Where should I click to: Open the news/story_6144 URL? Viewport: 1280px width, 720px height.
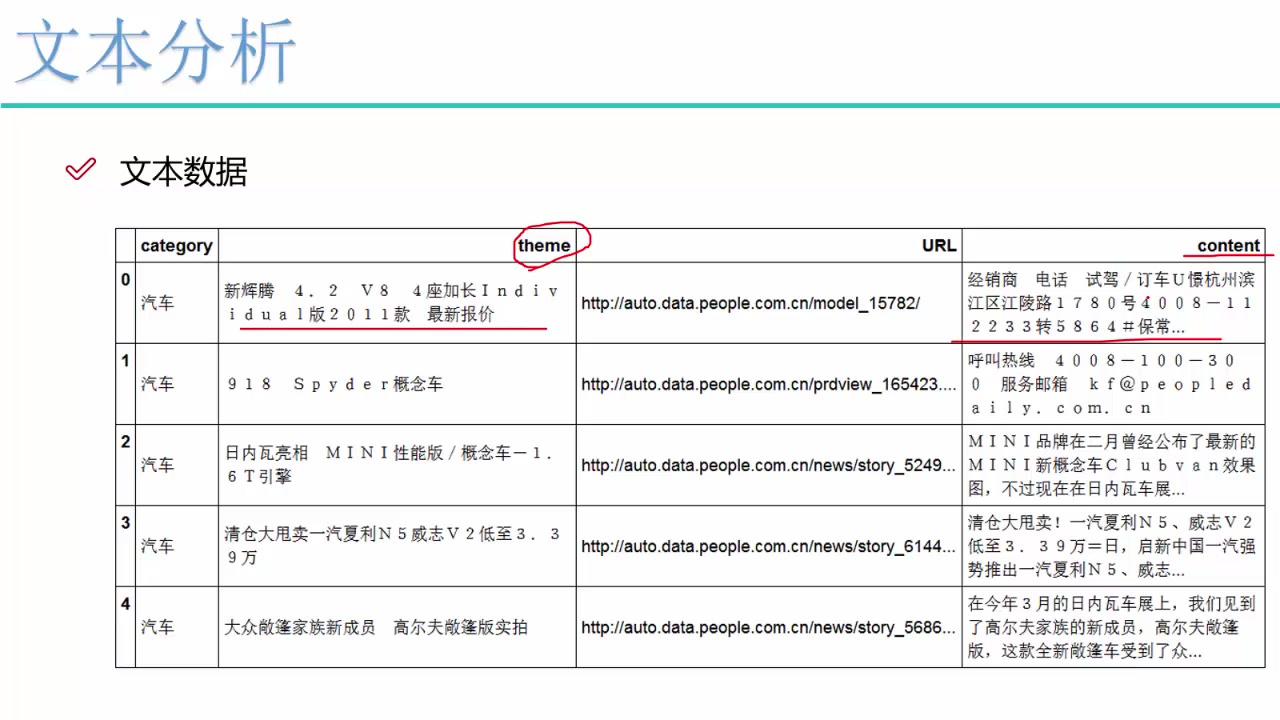click(x=769, y=546)
